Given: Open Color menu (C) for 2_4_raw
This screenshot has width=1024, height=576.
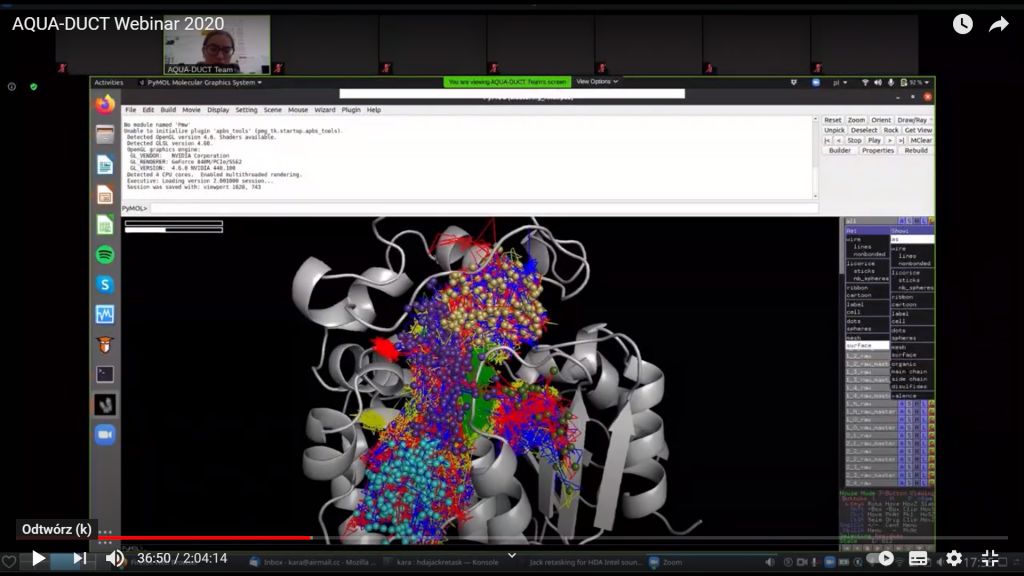Looking at the screenshot, I should [x=931, y=483].
